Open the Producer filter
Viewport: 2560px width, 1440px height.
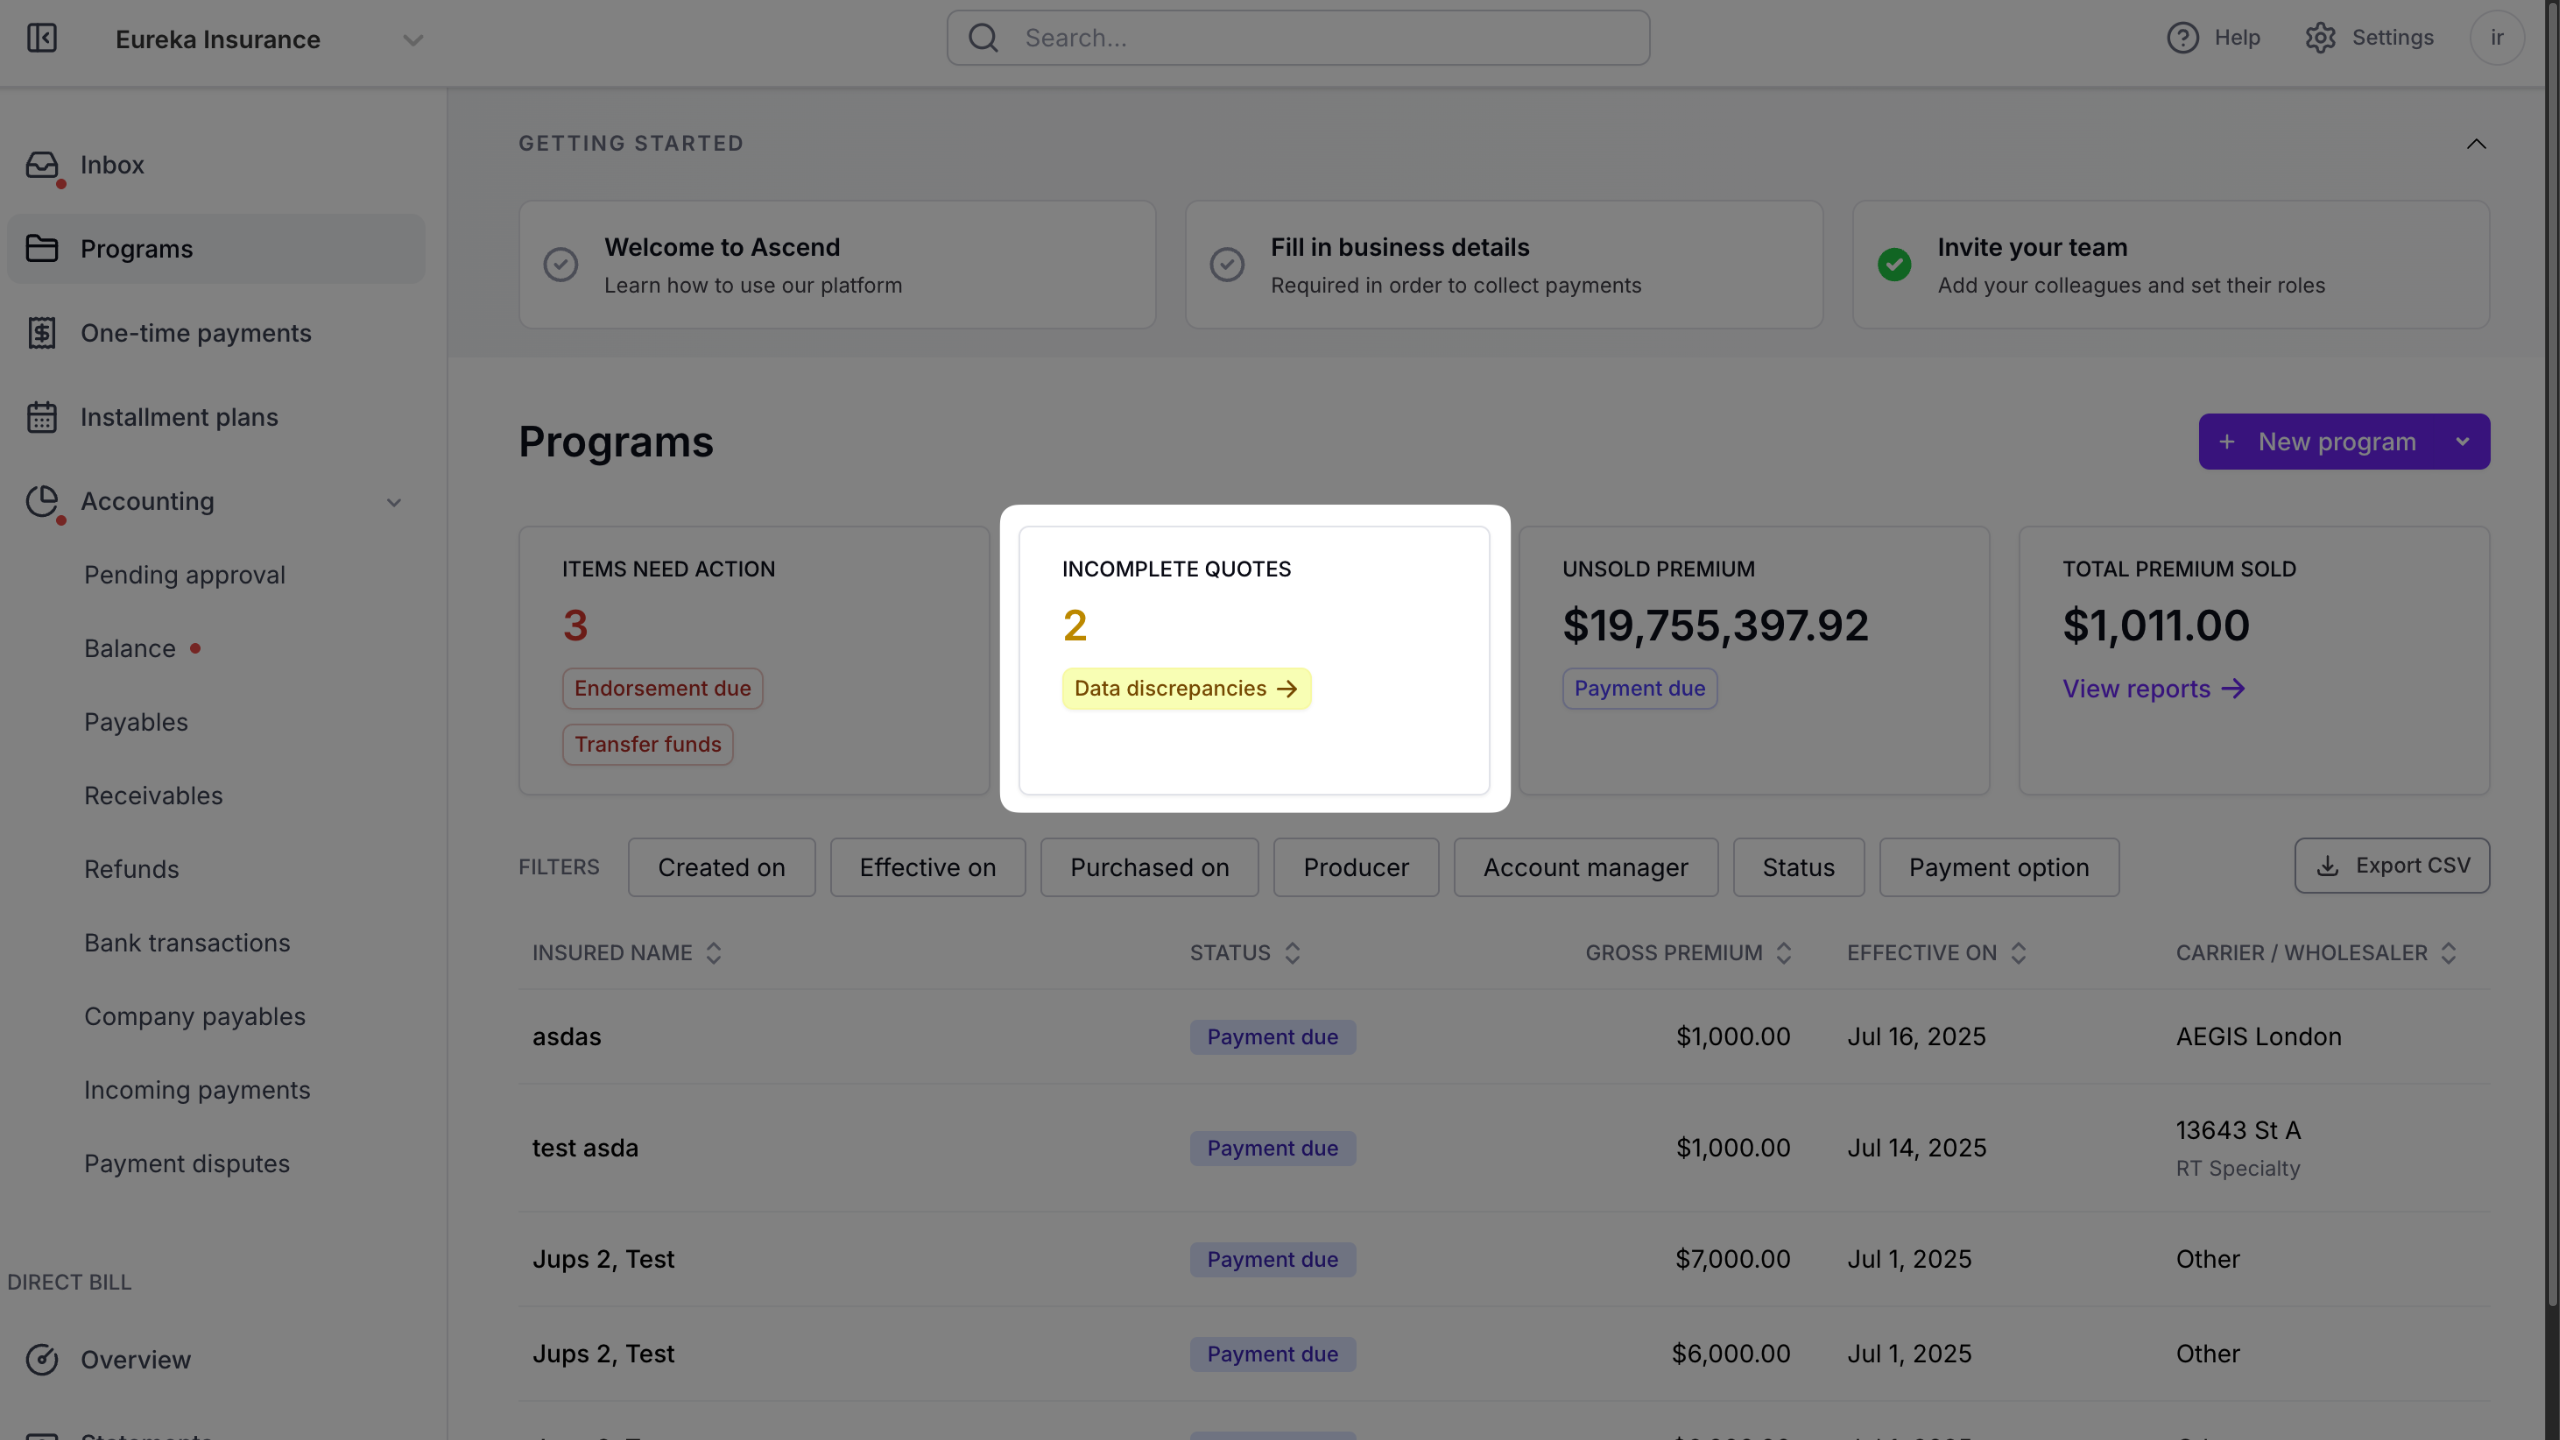(1356, 867)
